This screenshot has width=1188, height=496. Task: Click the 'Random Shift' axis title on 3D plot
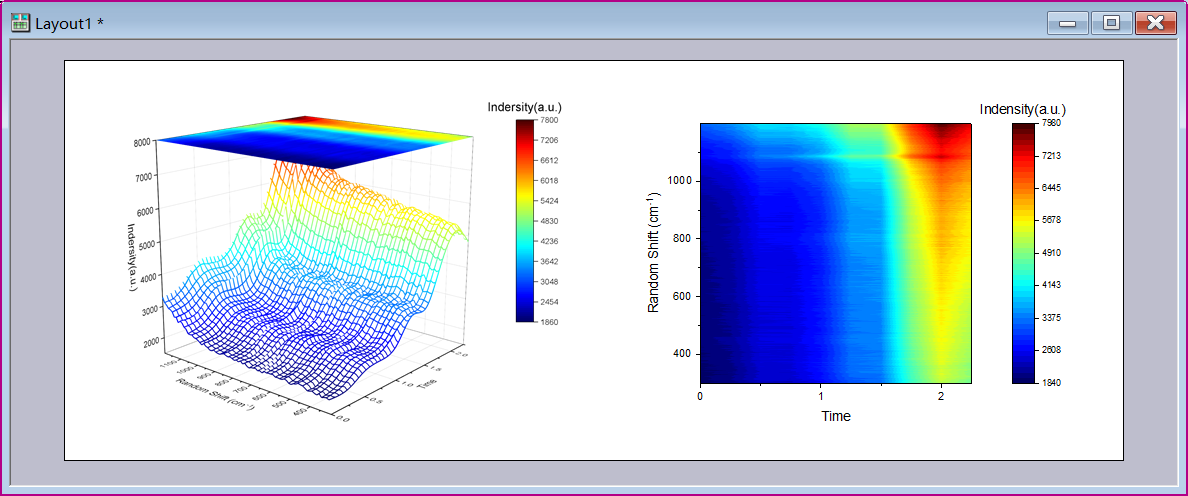[214, 394]
